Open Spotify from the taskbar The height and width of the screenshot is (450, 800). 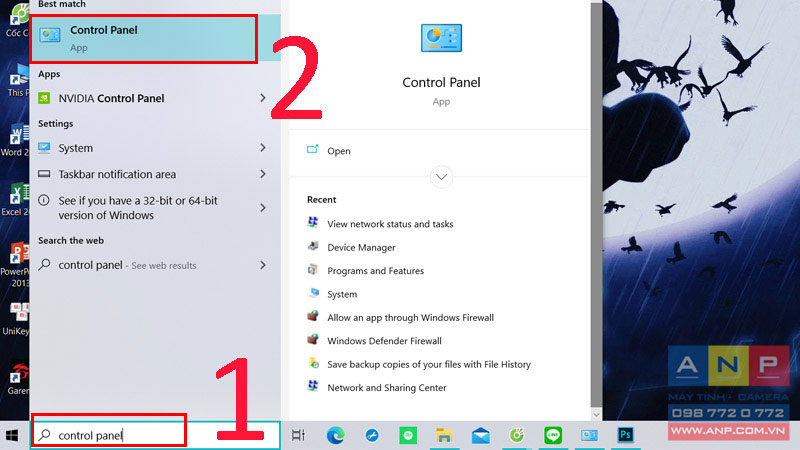(408, 435)
